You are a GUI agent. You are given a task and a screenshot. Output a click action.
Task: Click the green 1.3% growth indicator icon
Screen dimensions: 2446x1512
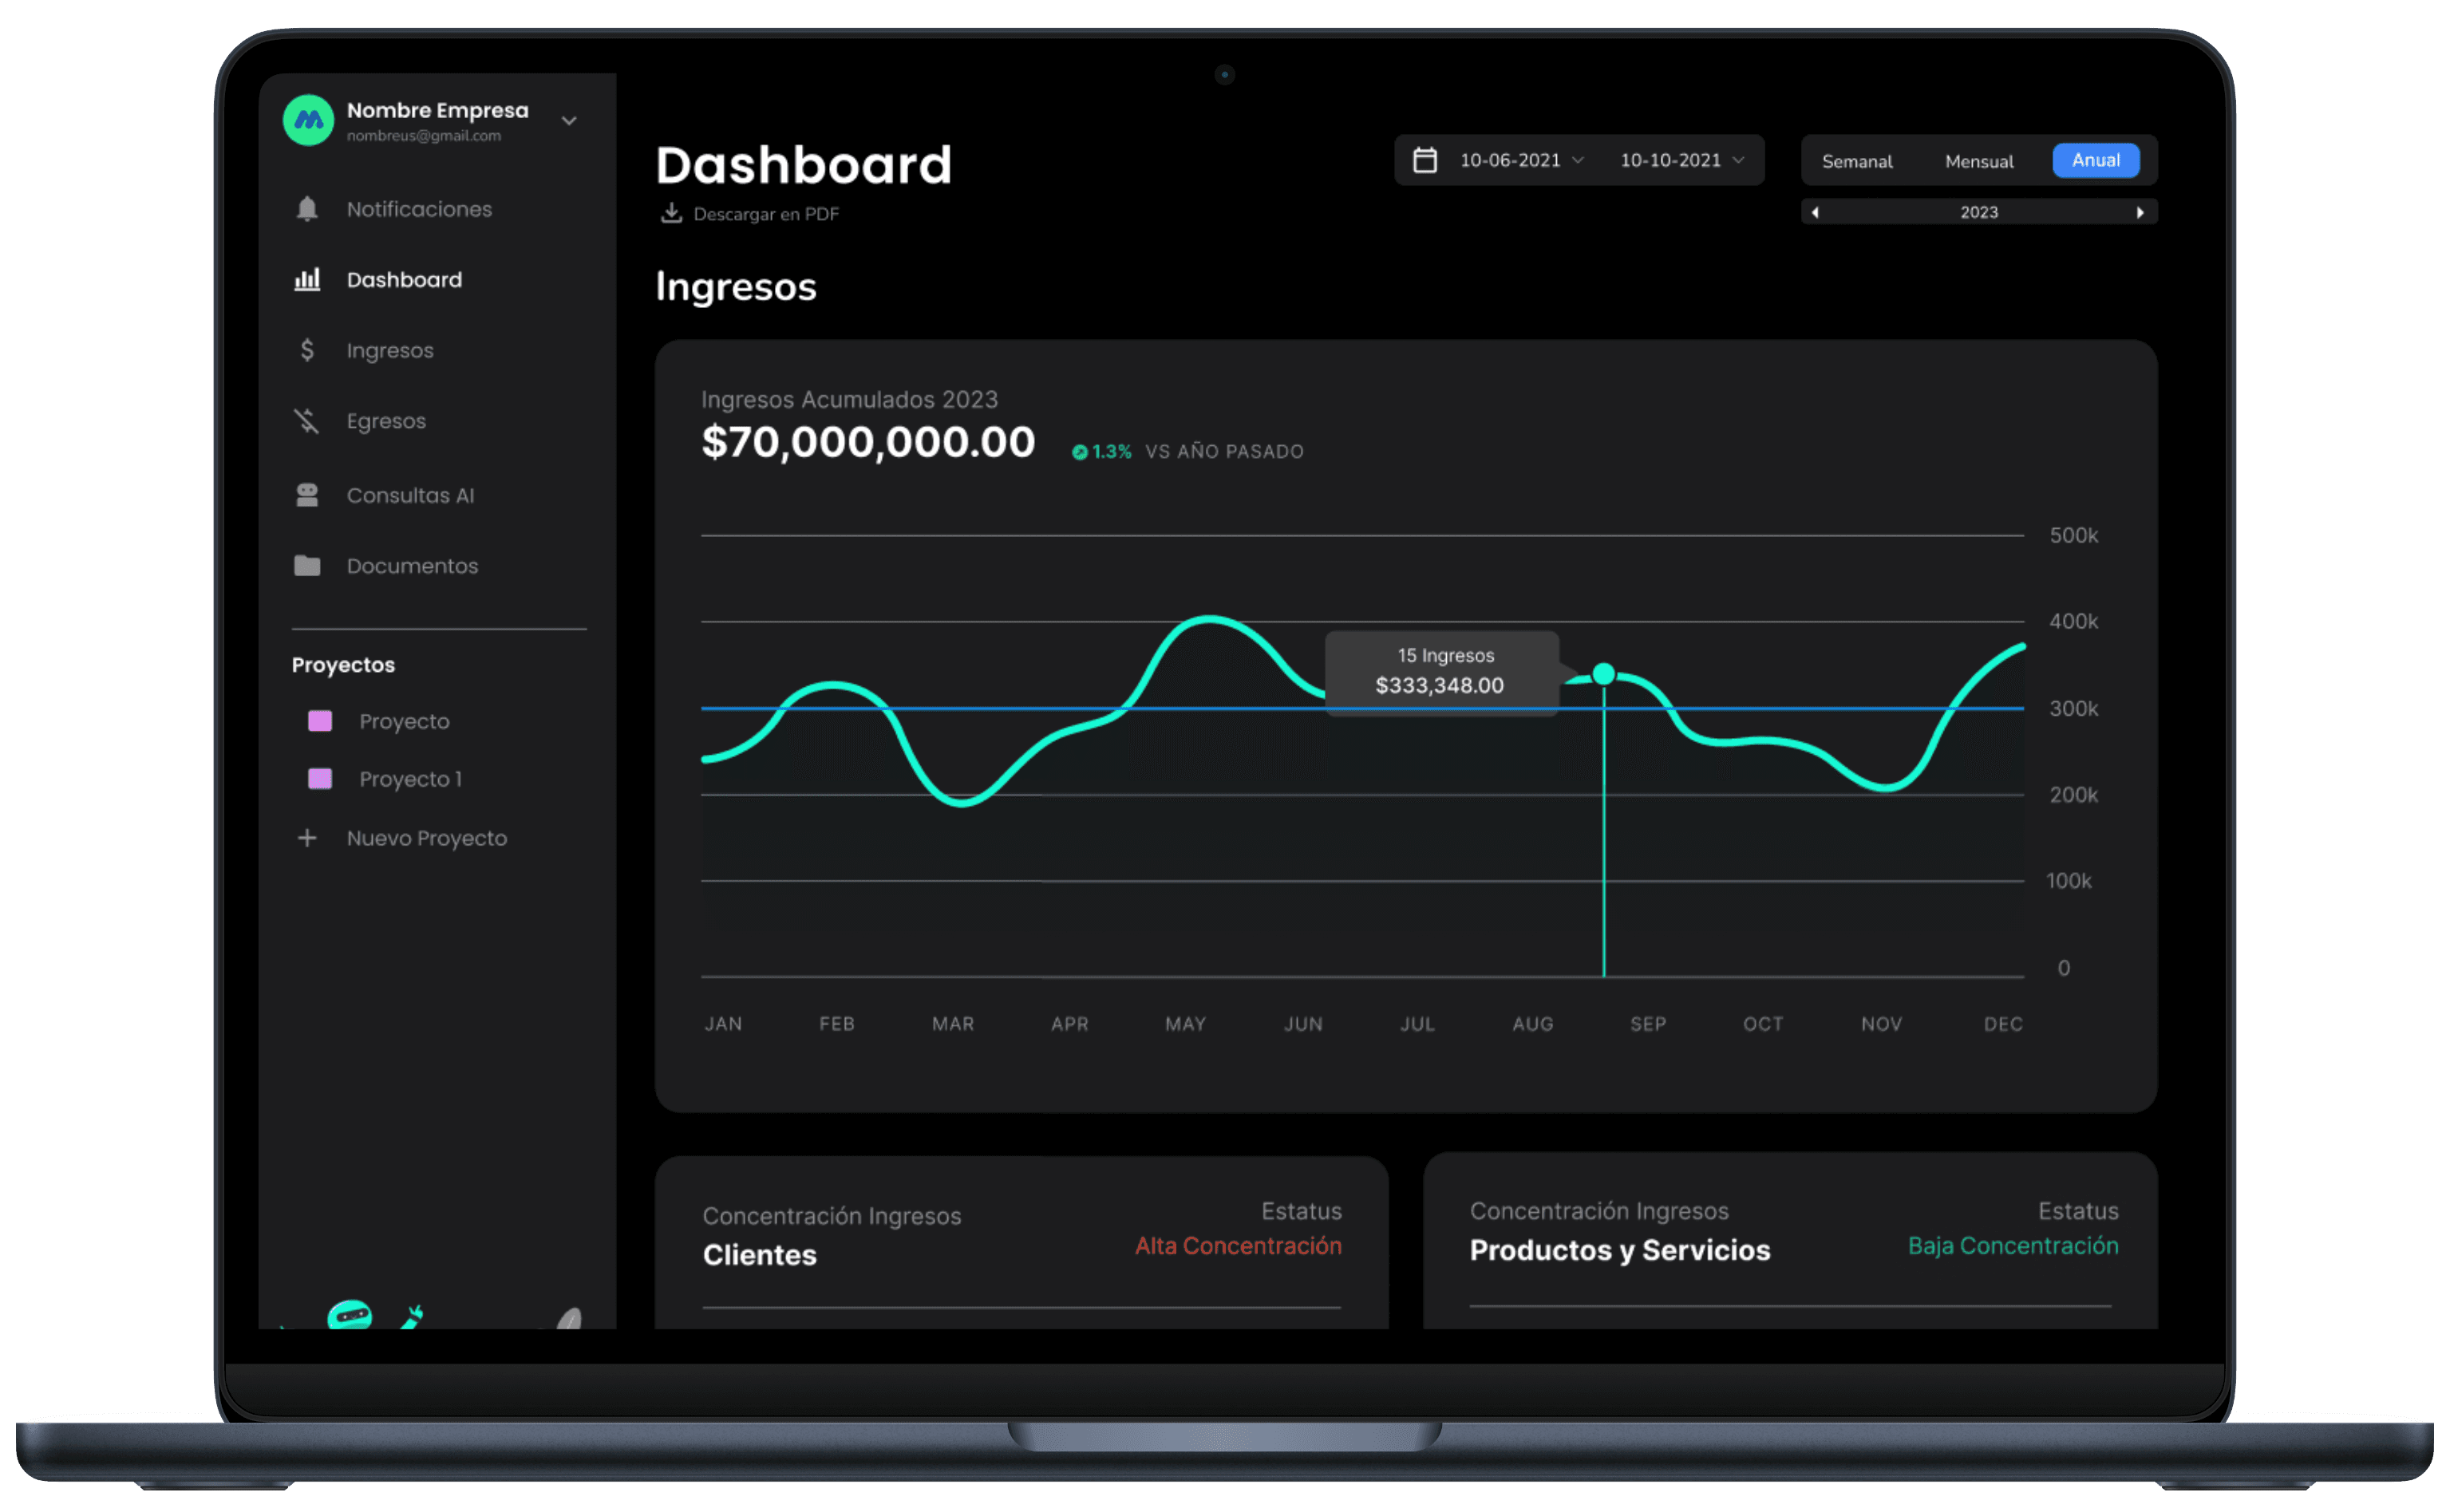point(1079,452)
